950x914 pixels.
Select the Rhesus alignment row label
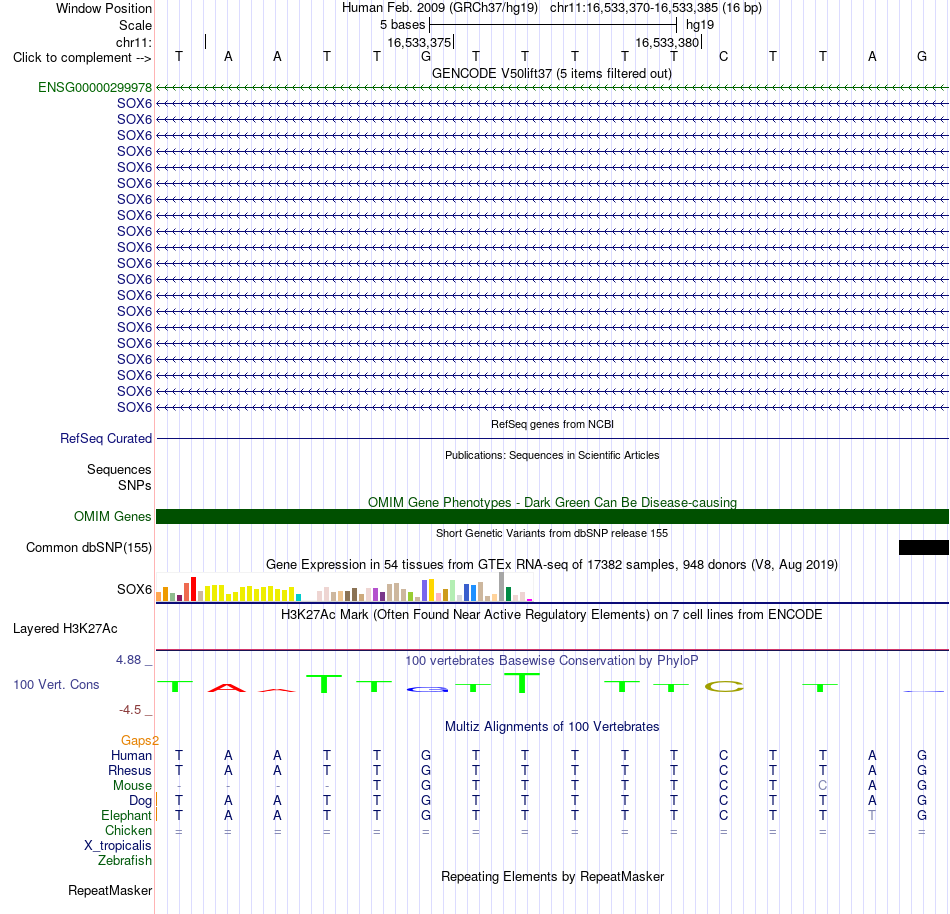(x=130, y=770)
